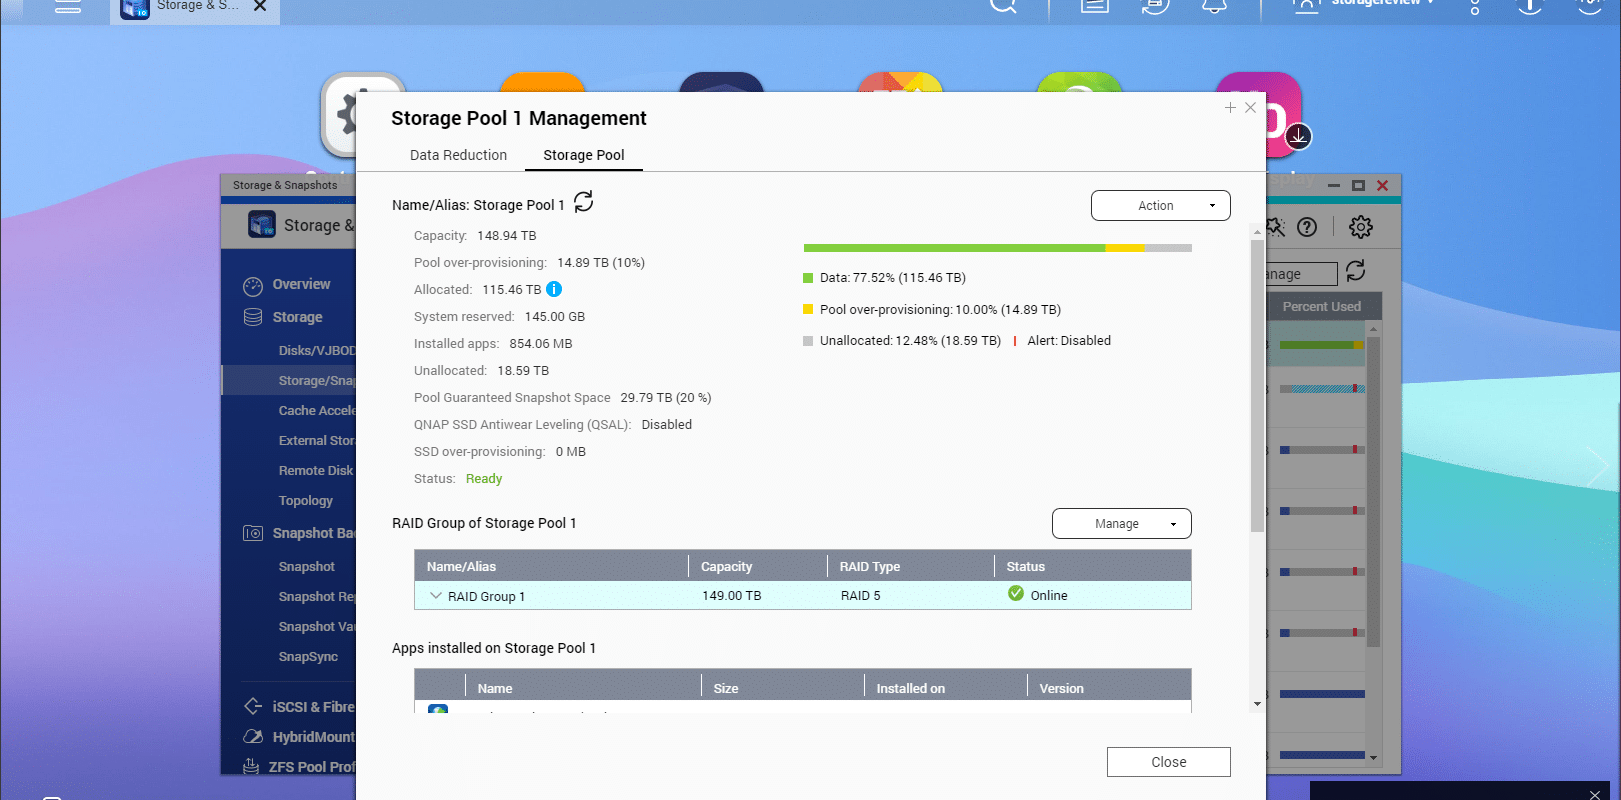Screen dimensions: 1621x800
Task: Click the HybridMount cloud icon
Action: click(x=253, y=736)
